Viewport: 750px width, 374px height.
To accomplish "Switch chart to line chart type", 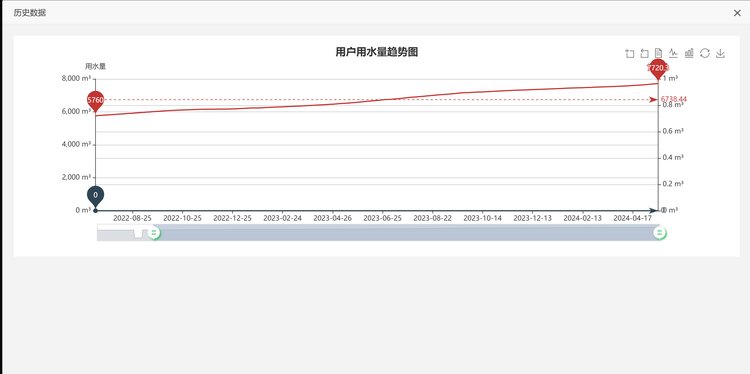I will click(x=673, y=53).
